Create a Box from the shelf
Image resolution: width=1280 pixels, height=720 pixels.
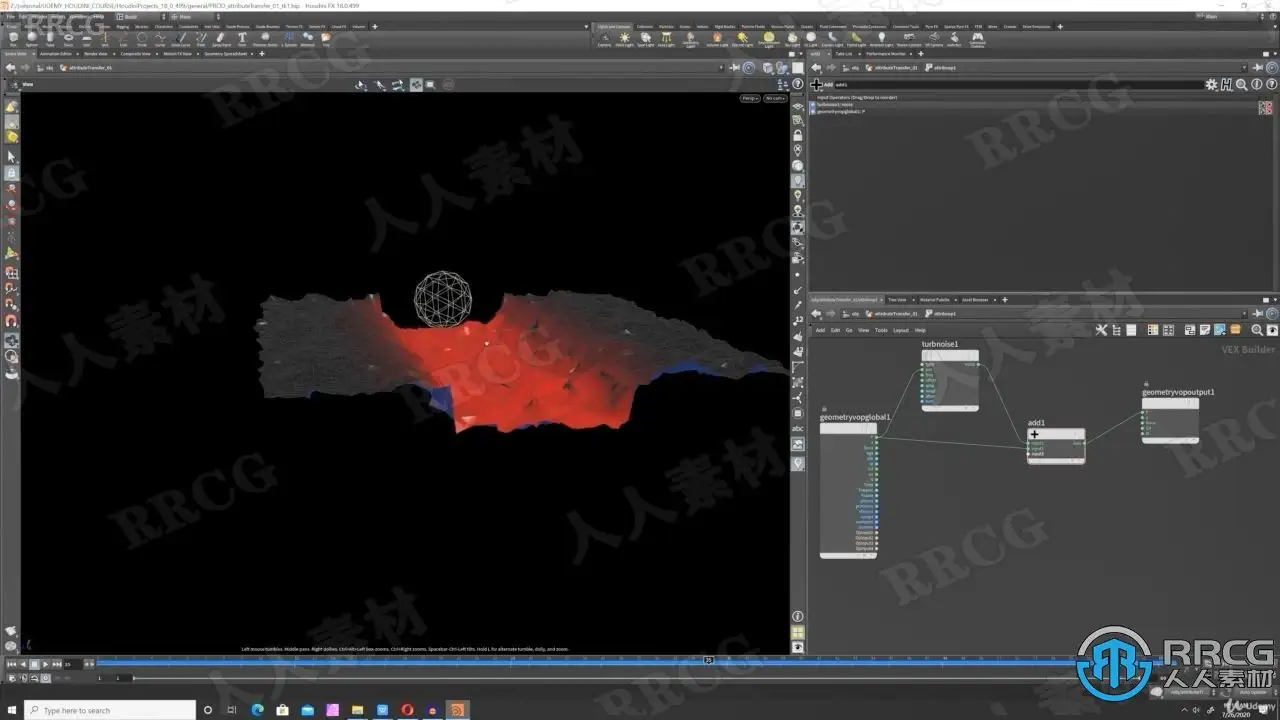[13, 39]
